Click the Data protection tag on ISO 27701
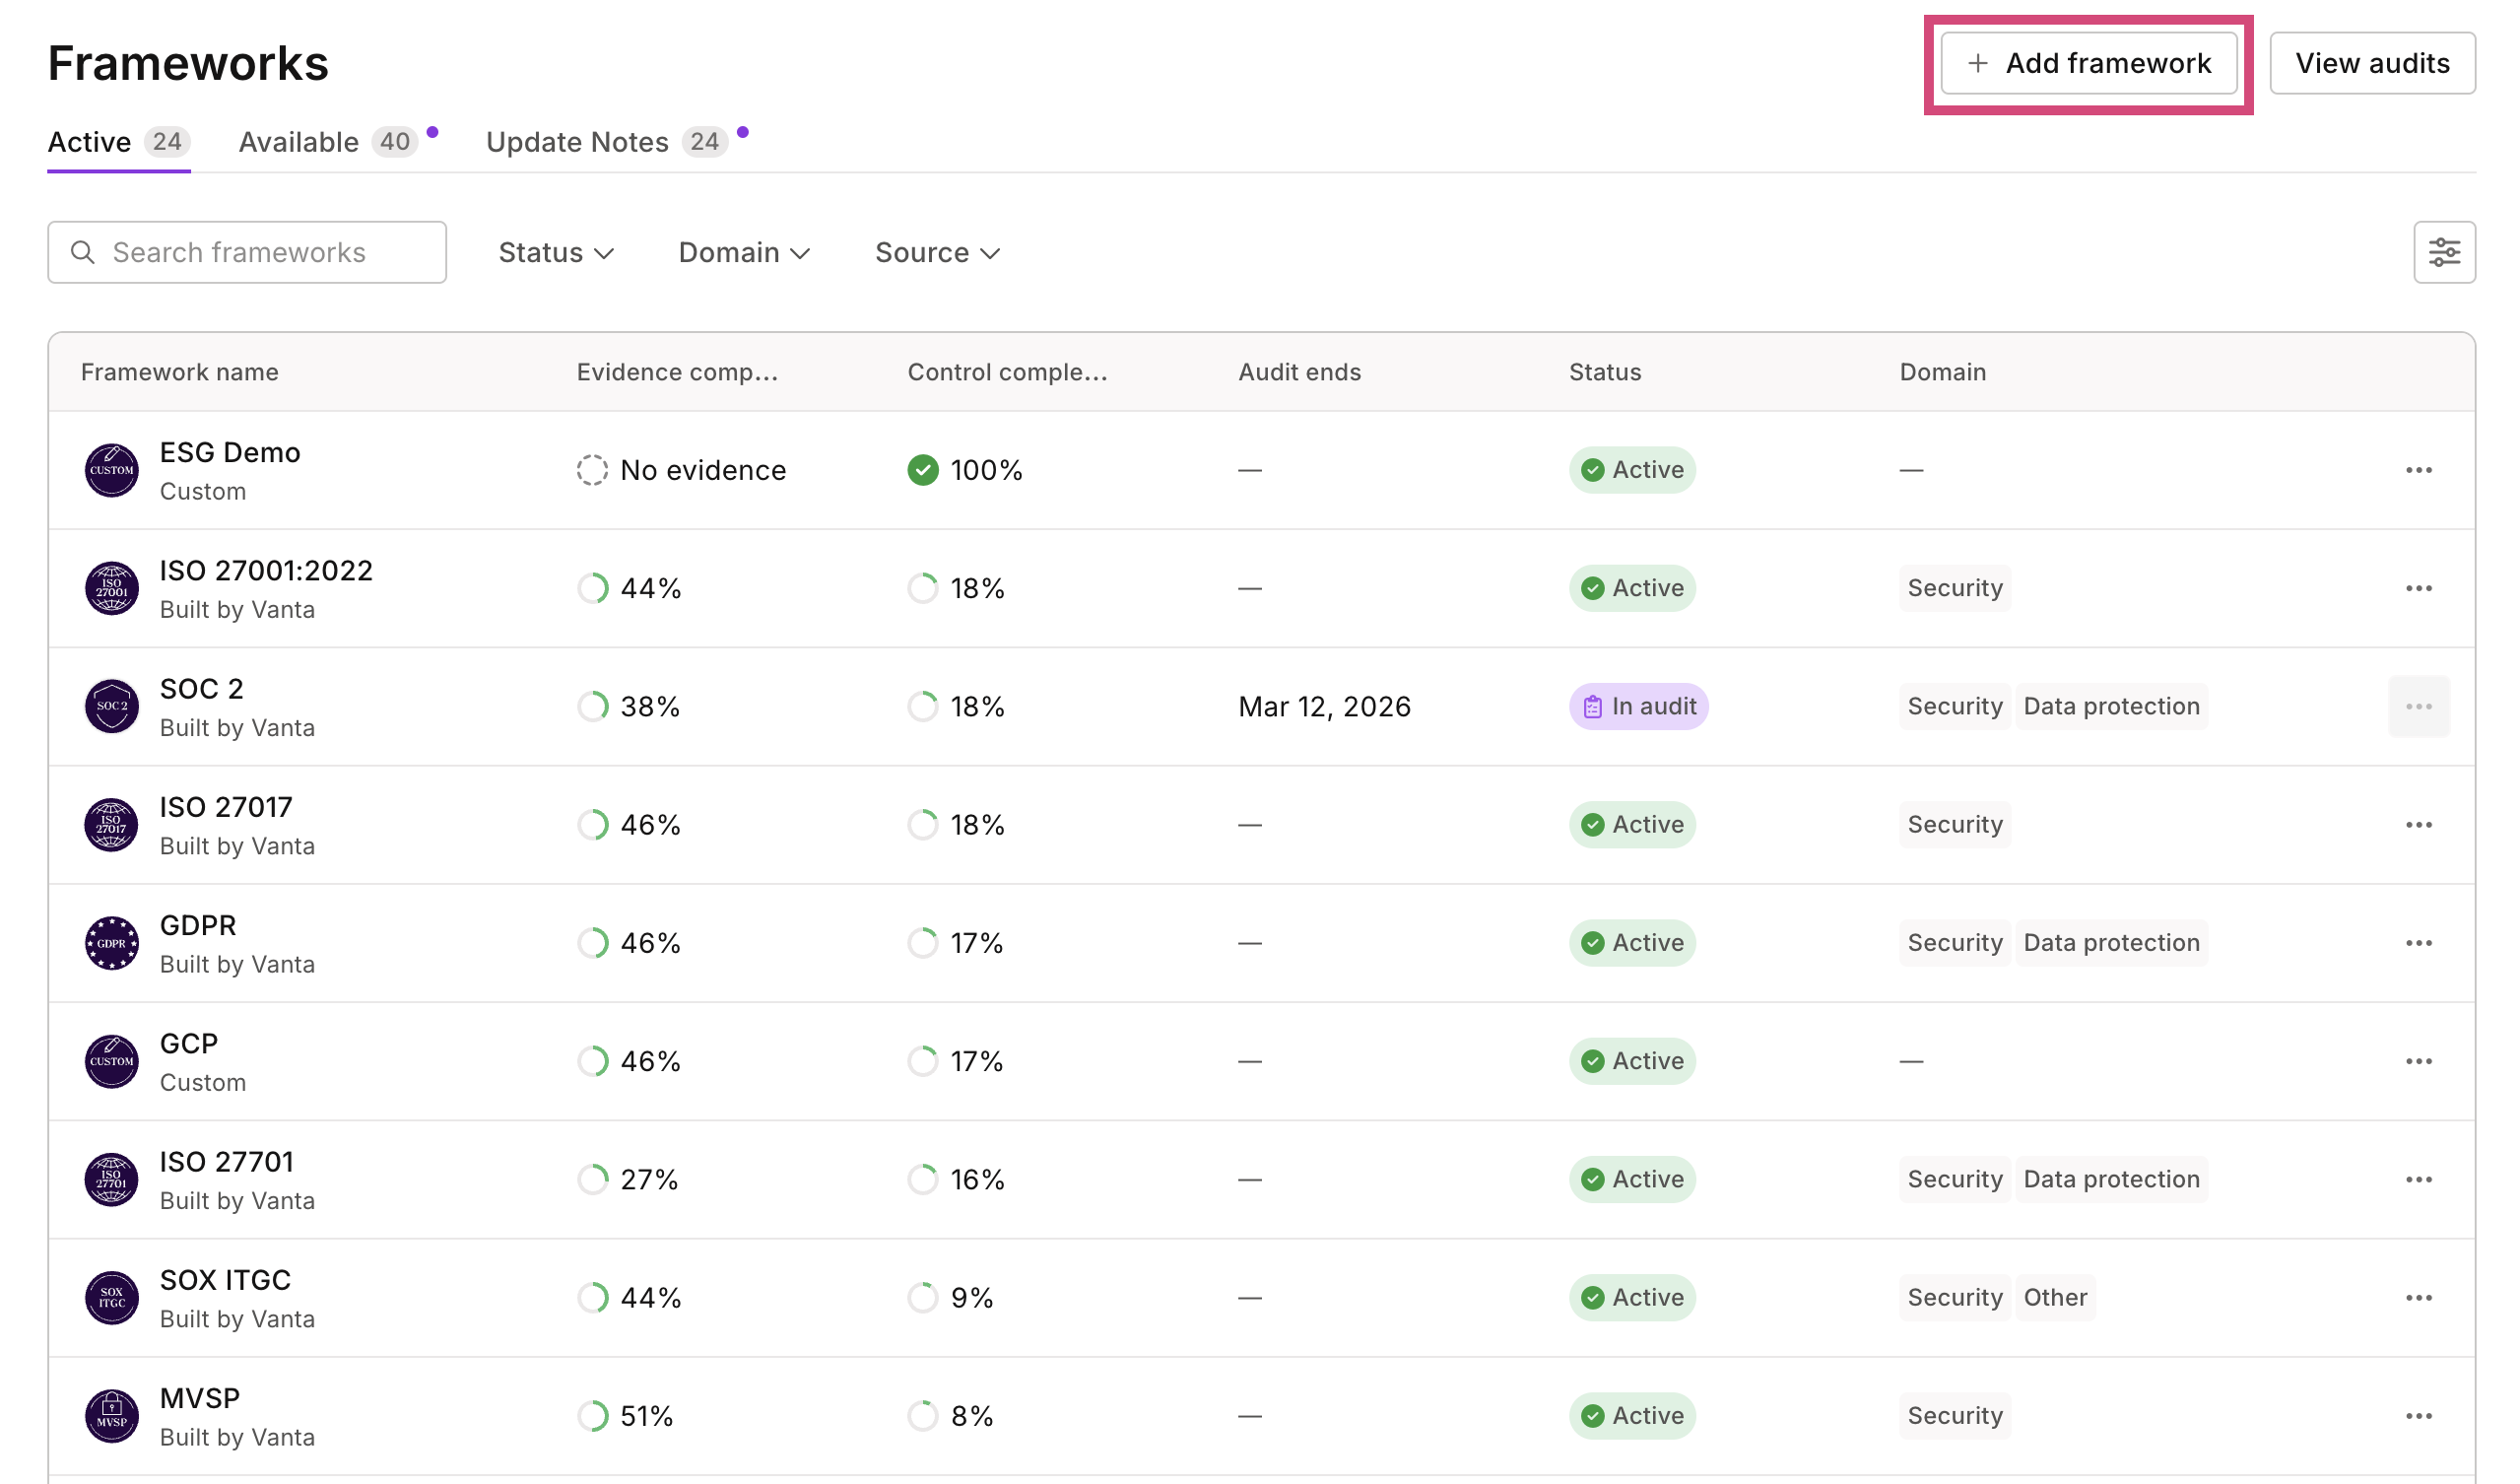 2111,1179
